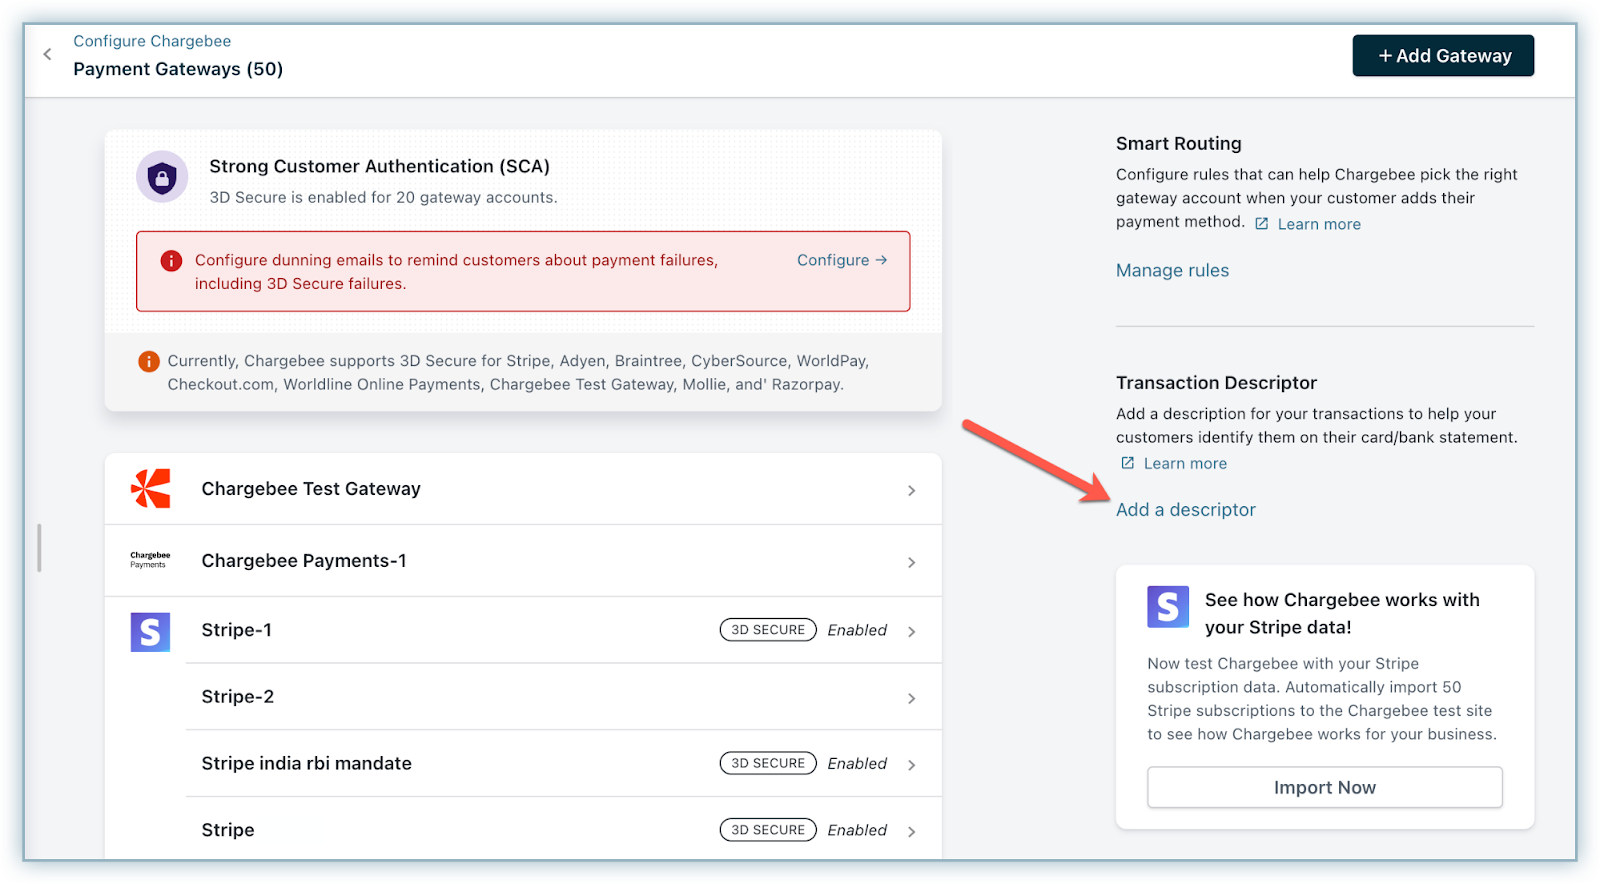The width and height of the screenshot is (1600, 884).
Task: Click the 3D SECURE badge on Stripe-1
Action: pos(768,630)
